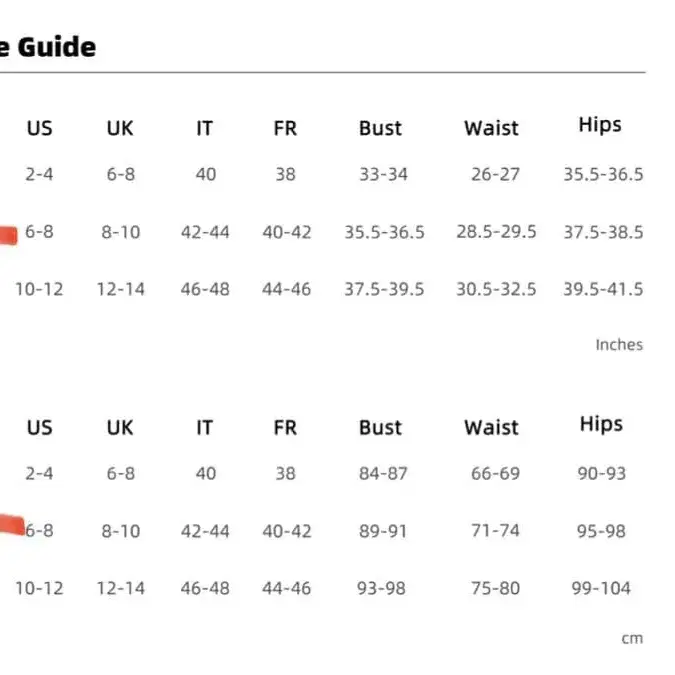Click the cm unit label
This screenshot has height=675, width=675.
click(x=631, y=638)
